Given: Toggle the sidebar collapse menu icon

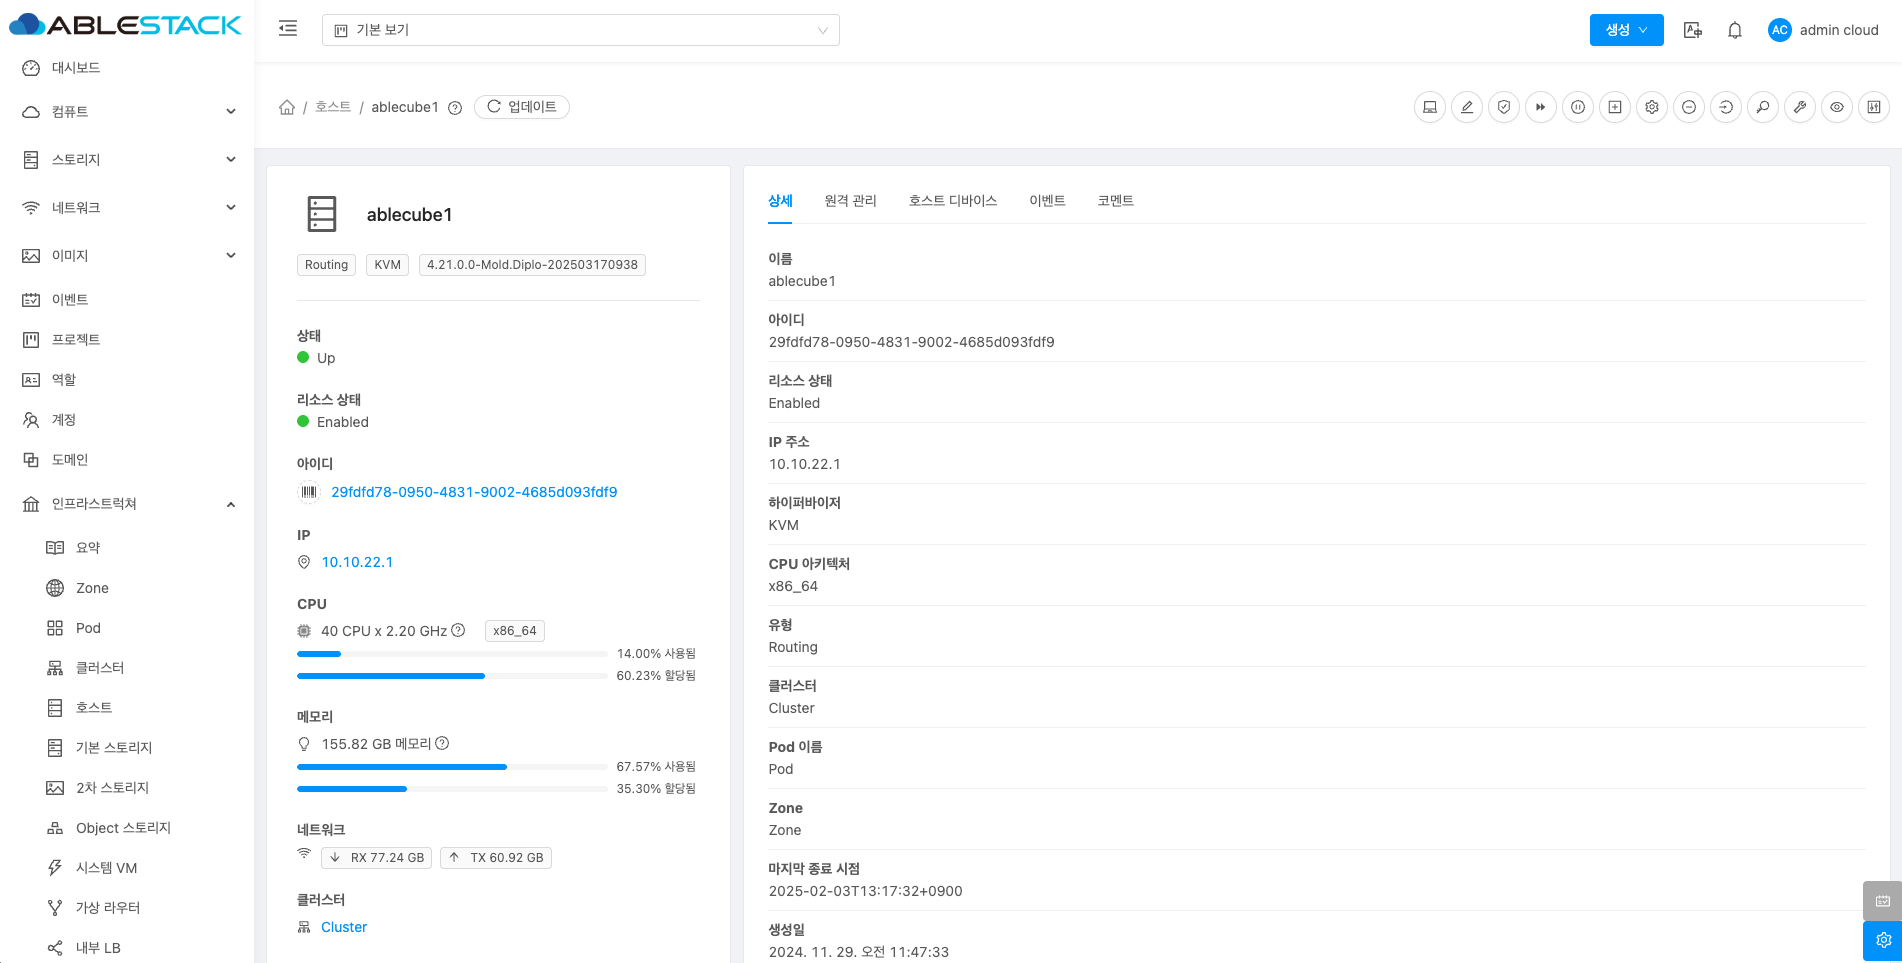Looking at the screenshot, I should [288, 29].
